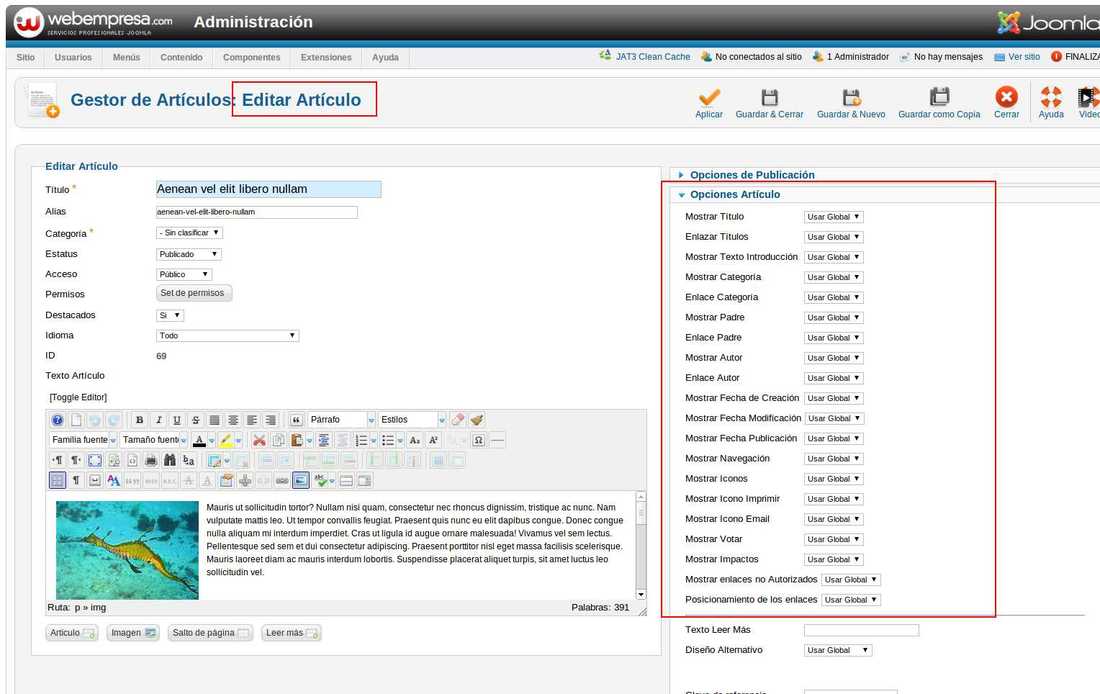
Task: Open the Usuarios menu
Action: point(73,58)
